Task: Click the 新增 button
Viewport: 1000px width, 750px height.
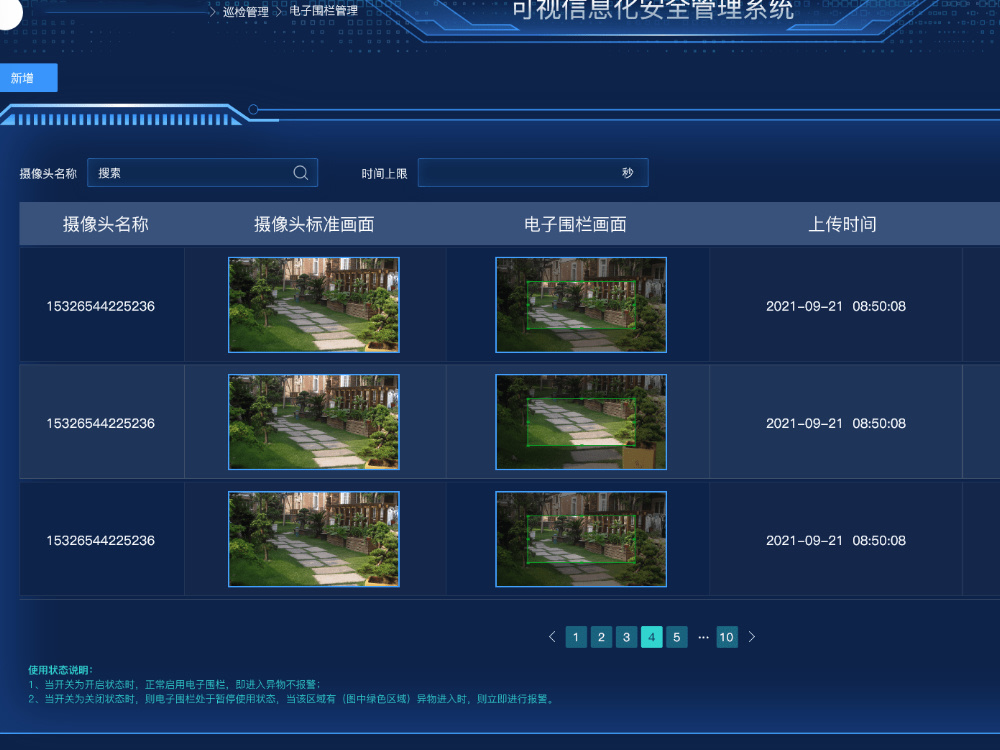Action: click(x=28, y=78)
